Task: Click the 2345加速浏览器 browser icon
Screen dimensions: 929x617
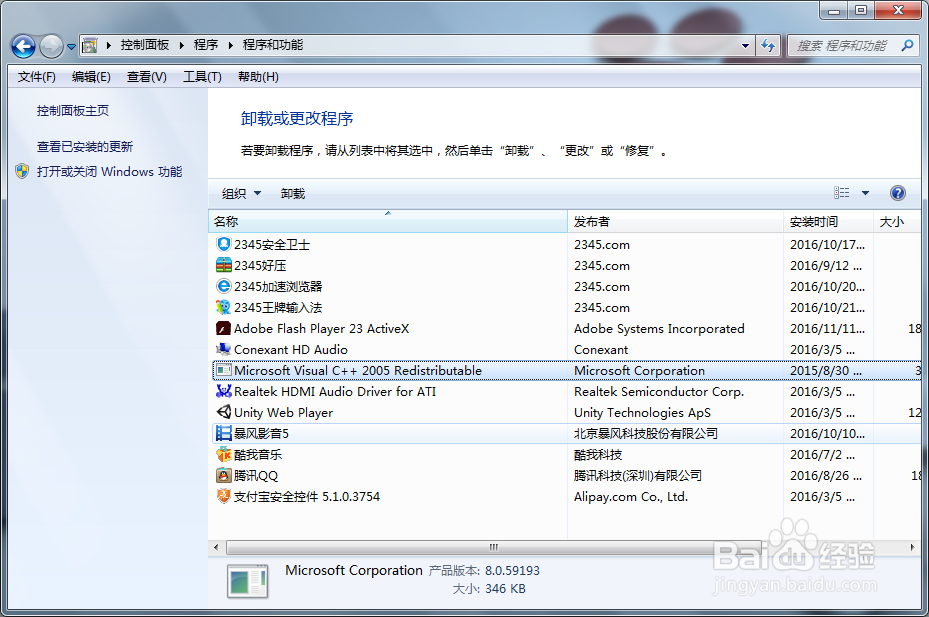Action: [223, 286]
